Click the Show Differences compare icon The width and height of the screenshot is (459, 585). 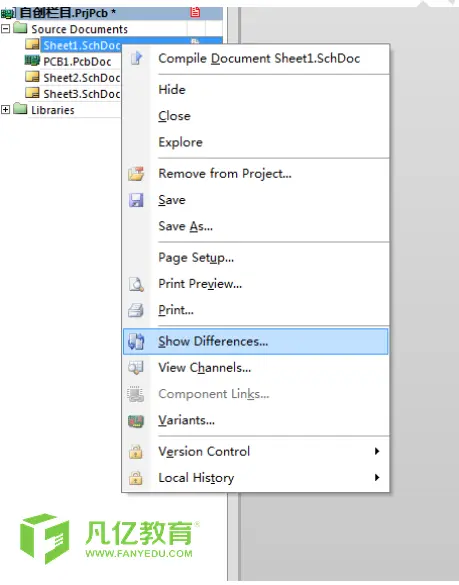point(136,341)
